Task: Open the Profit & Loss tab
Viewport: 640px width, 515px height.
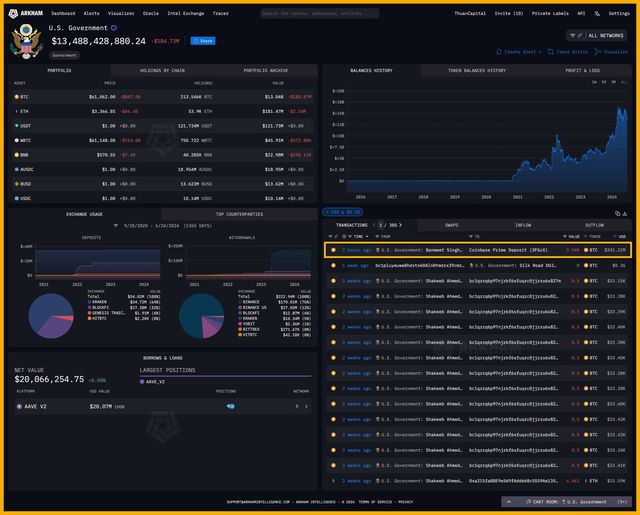Action: click(x=585, y=71)
